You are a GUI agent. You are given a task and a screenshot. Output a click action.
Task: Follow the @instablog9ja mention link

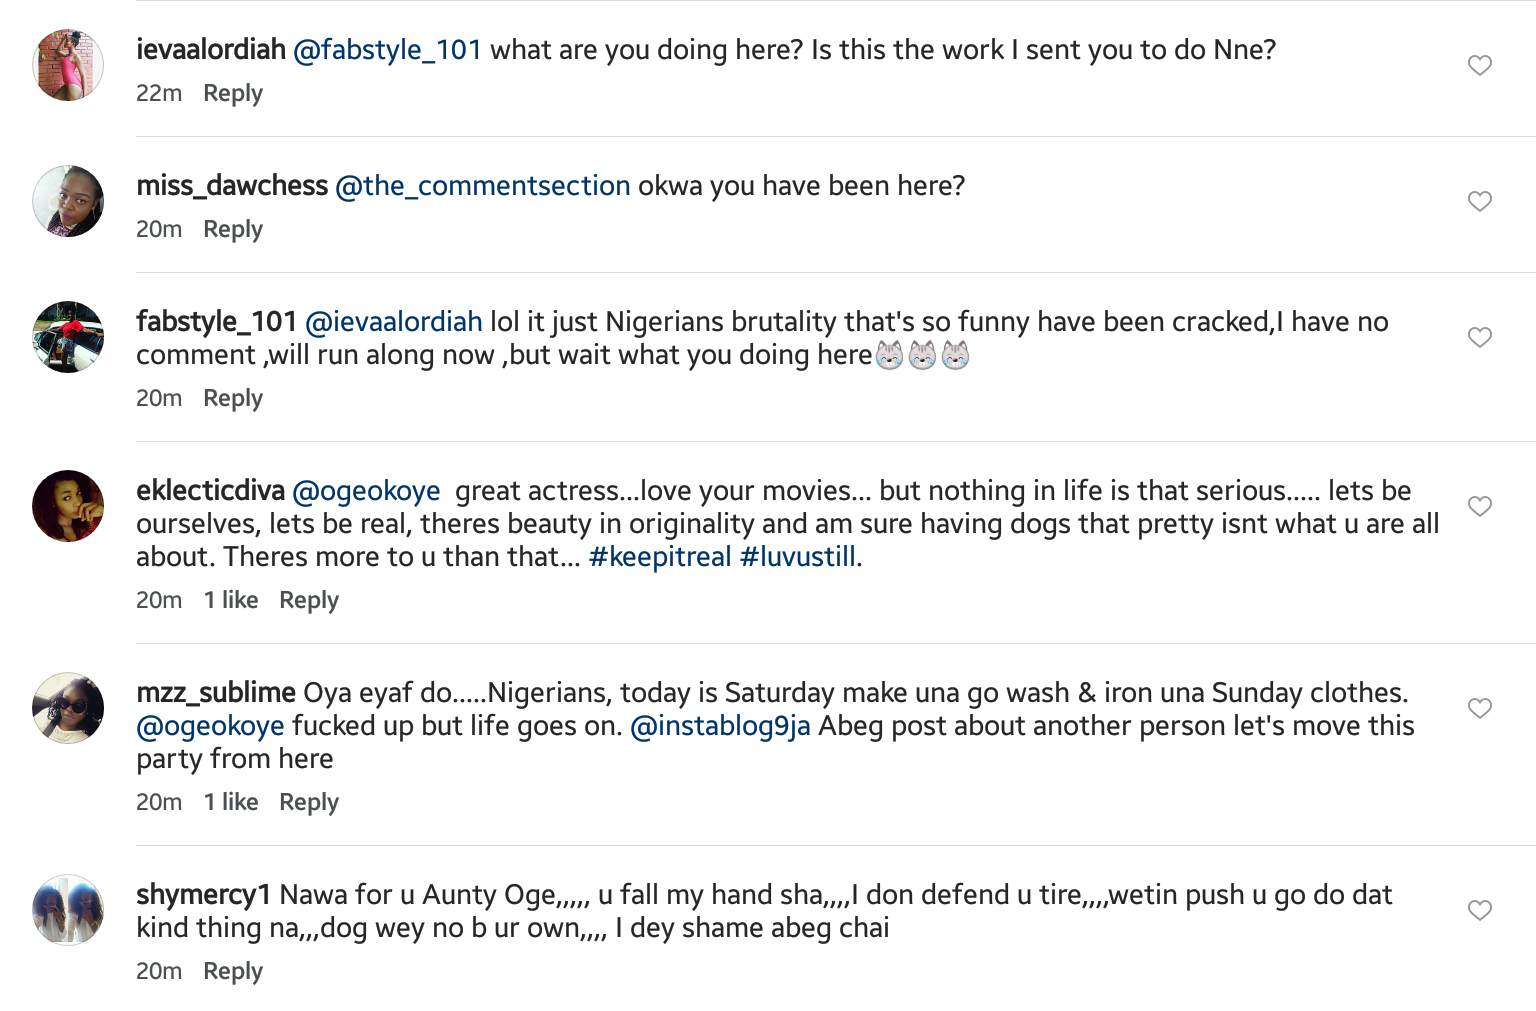[720, 727]
